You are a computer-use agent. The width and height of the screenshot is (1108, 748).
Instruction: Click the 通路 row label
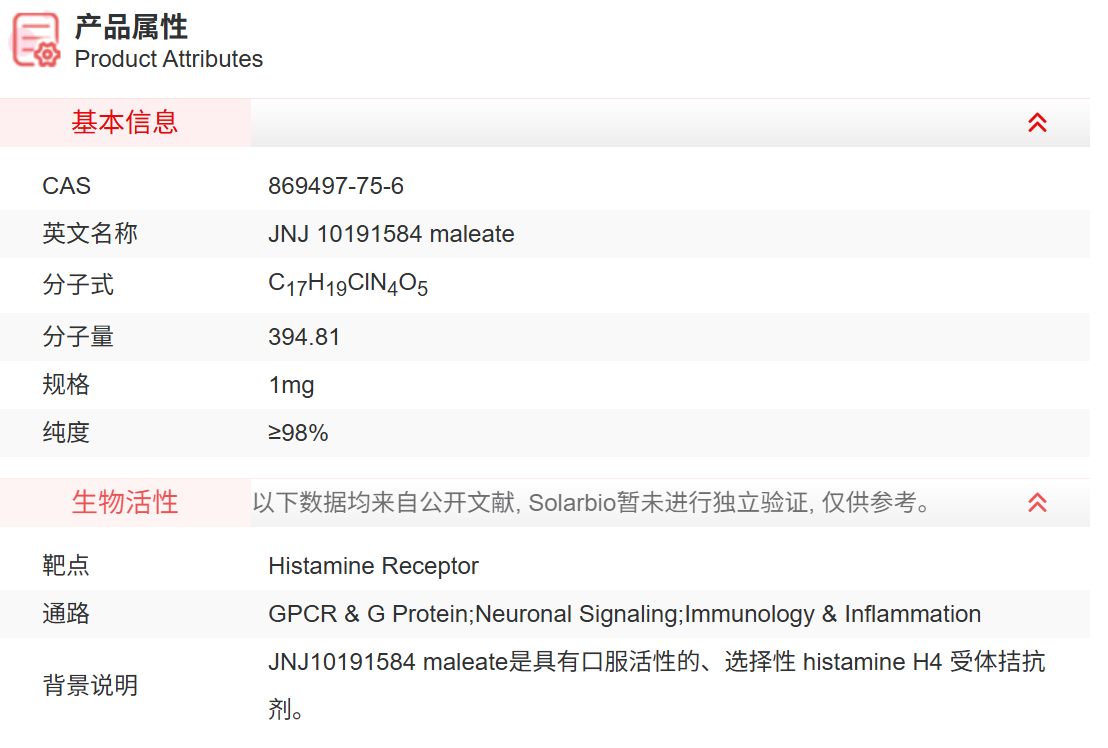pos(66,614)
